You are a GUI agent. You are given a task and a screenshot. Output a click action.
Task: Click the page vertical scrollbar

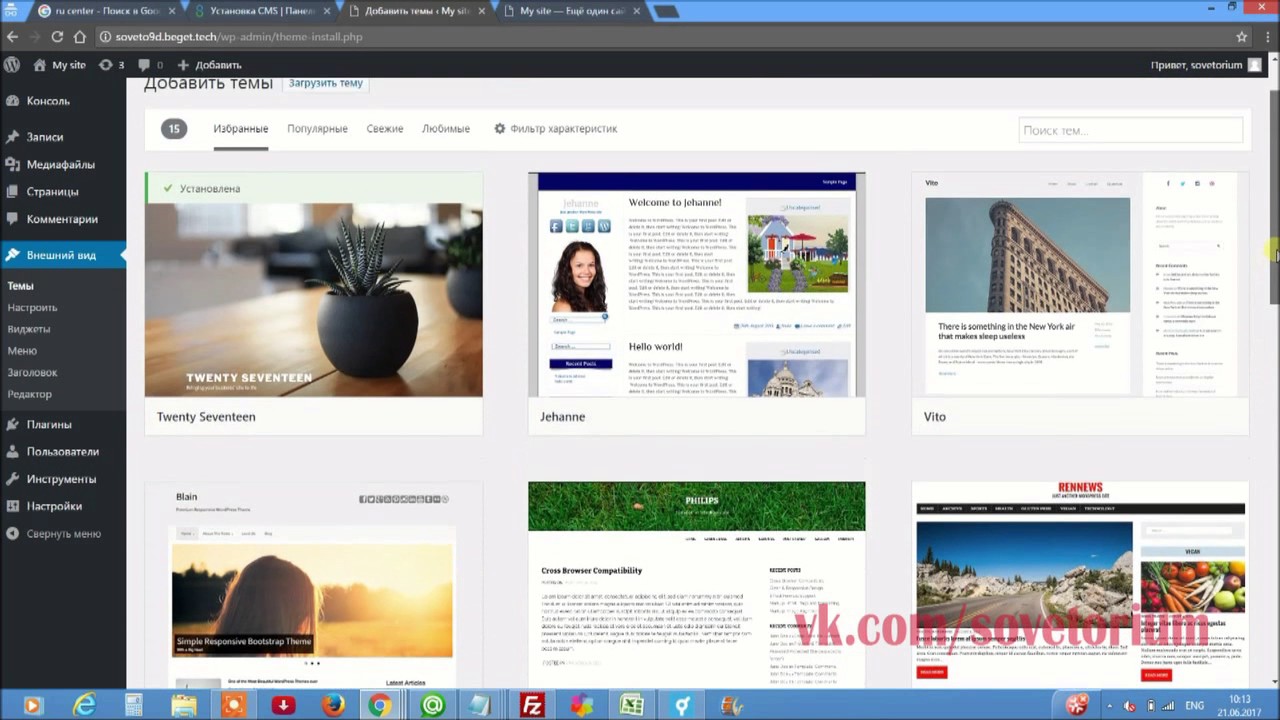pyautogui.click(x=1274, y=195)
